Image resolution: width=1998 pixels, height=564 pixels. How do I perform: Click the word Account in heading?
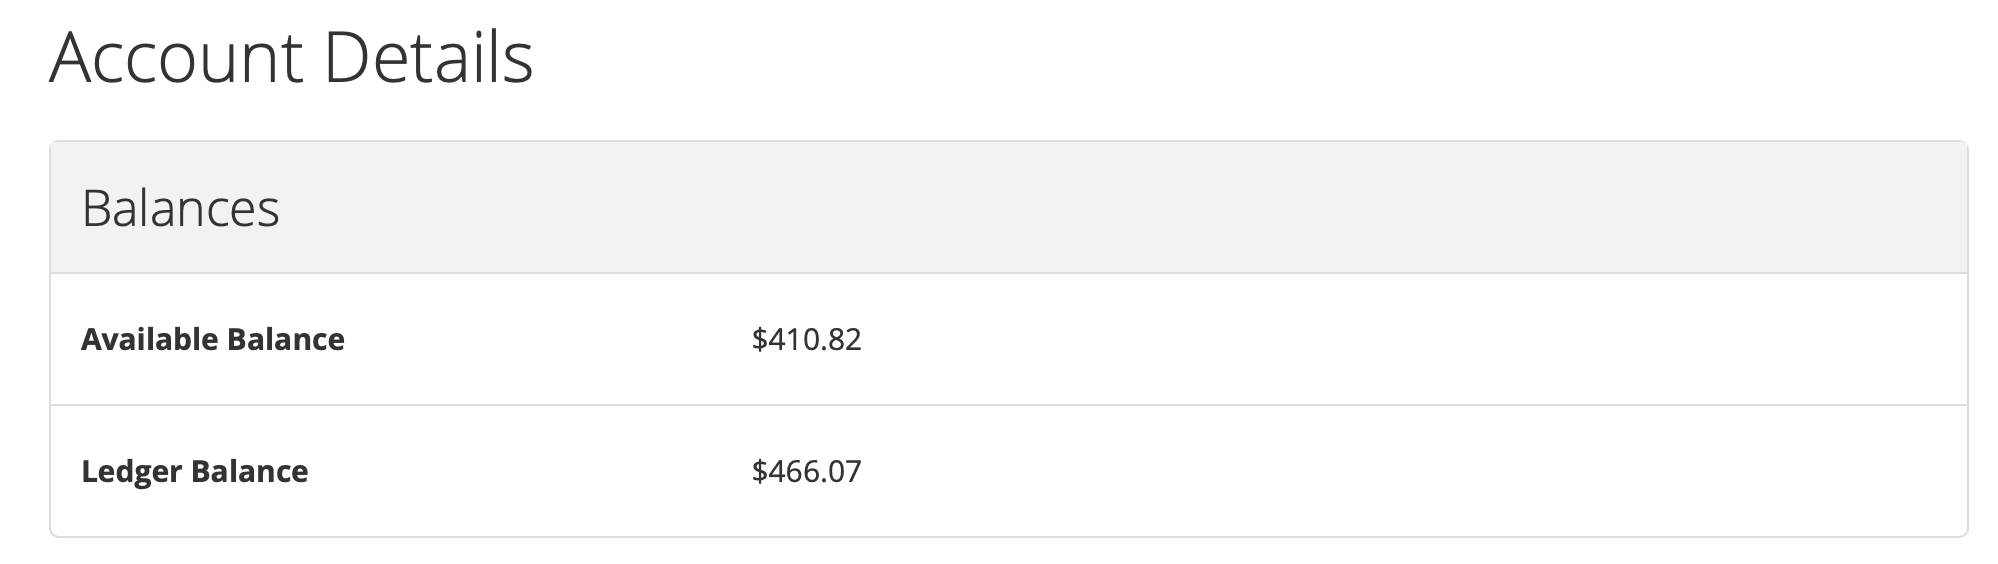[176, 58]
